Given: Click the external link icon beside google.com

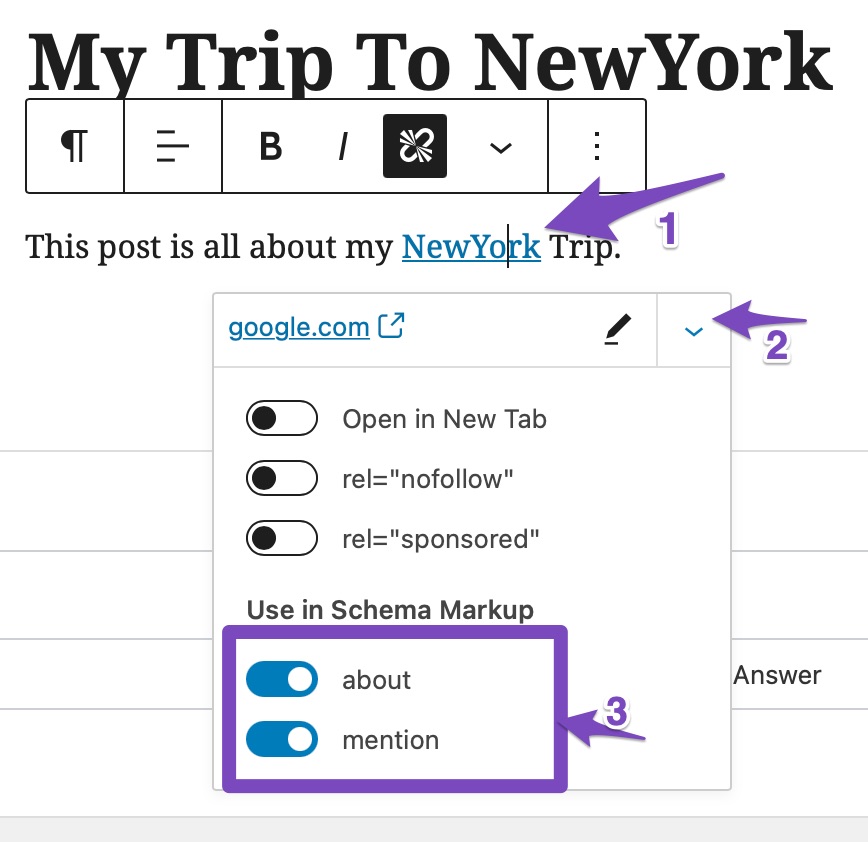Looking at the screenshot, I should coord(391,326).
